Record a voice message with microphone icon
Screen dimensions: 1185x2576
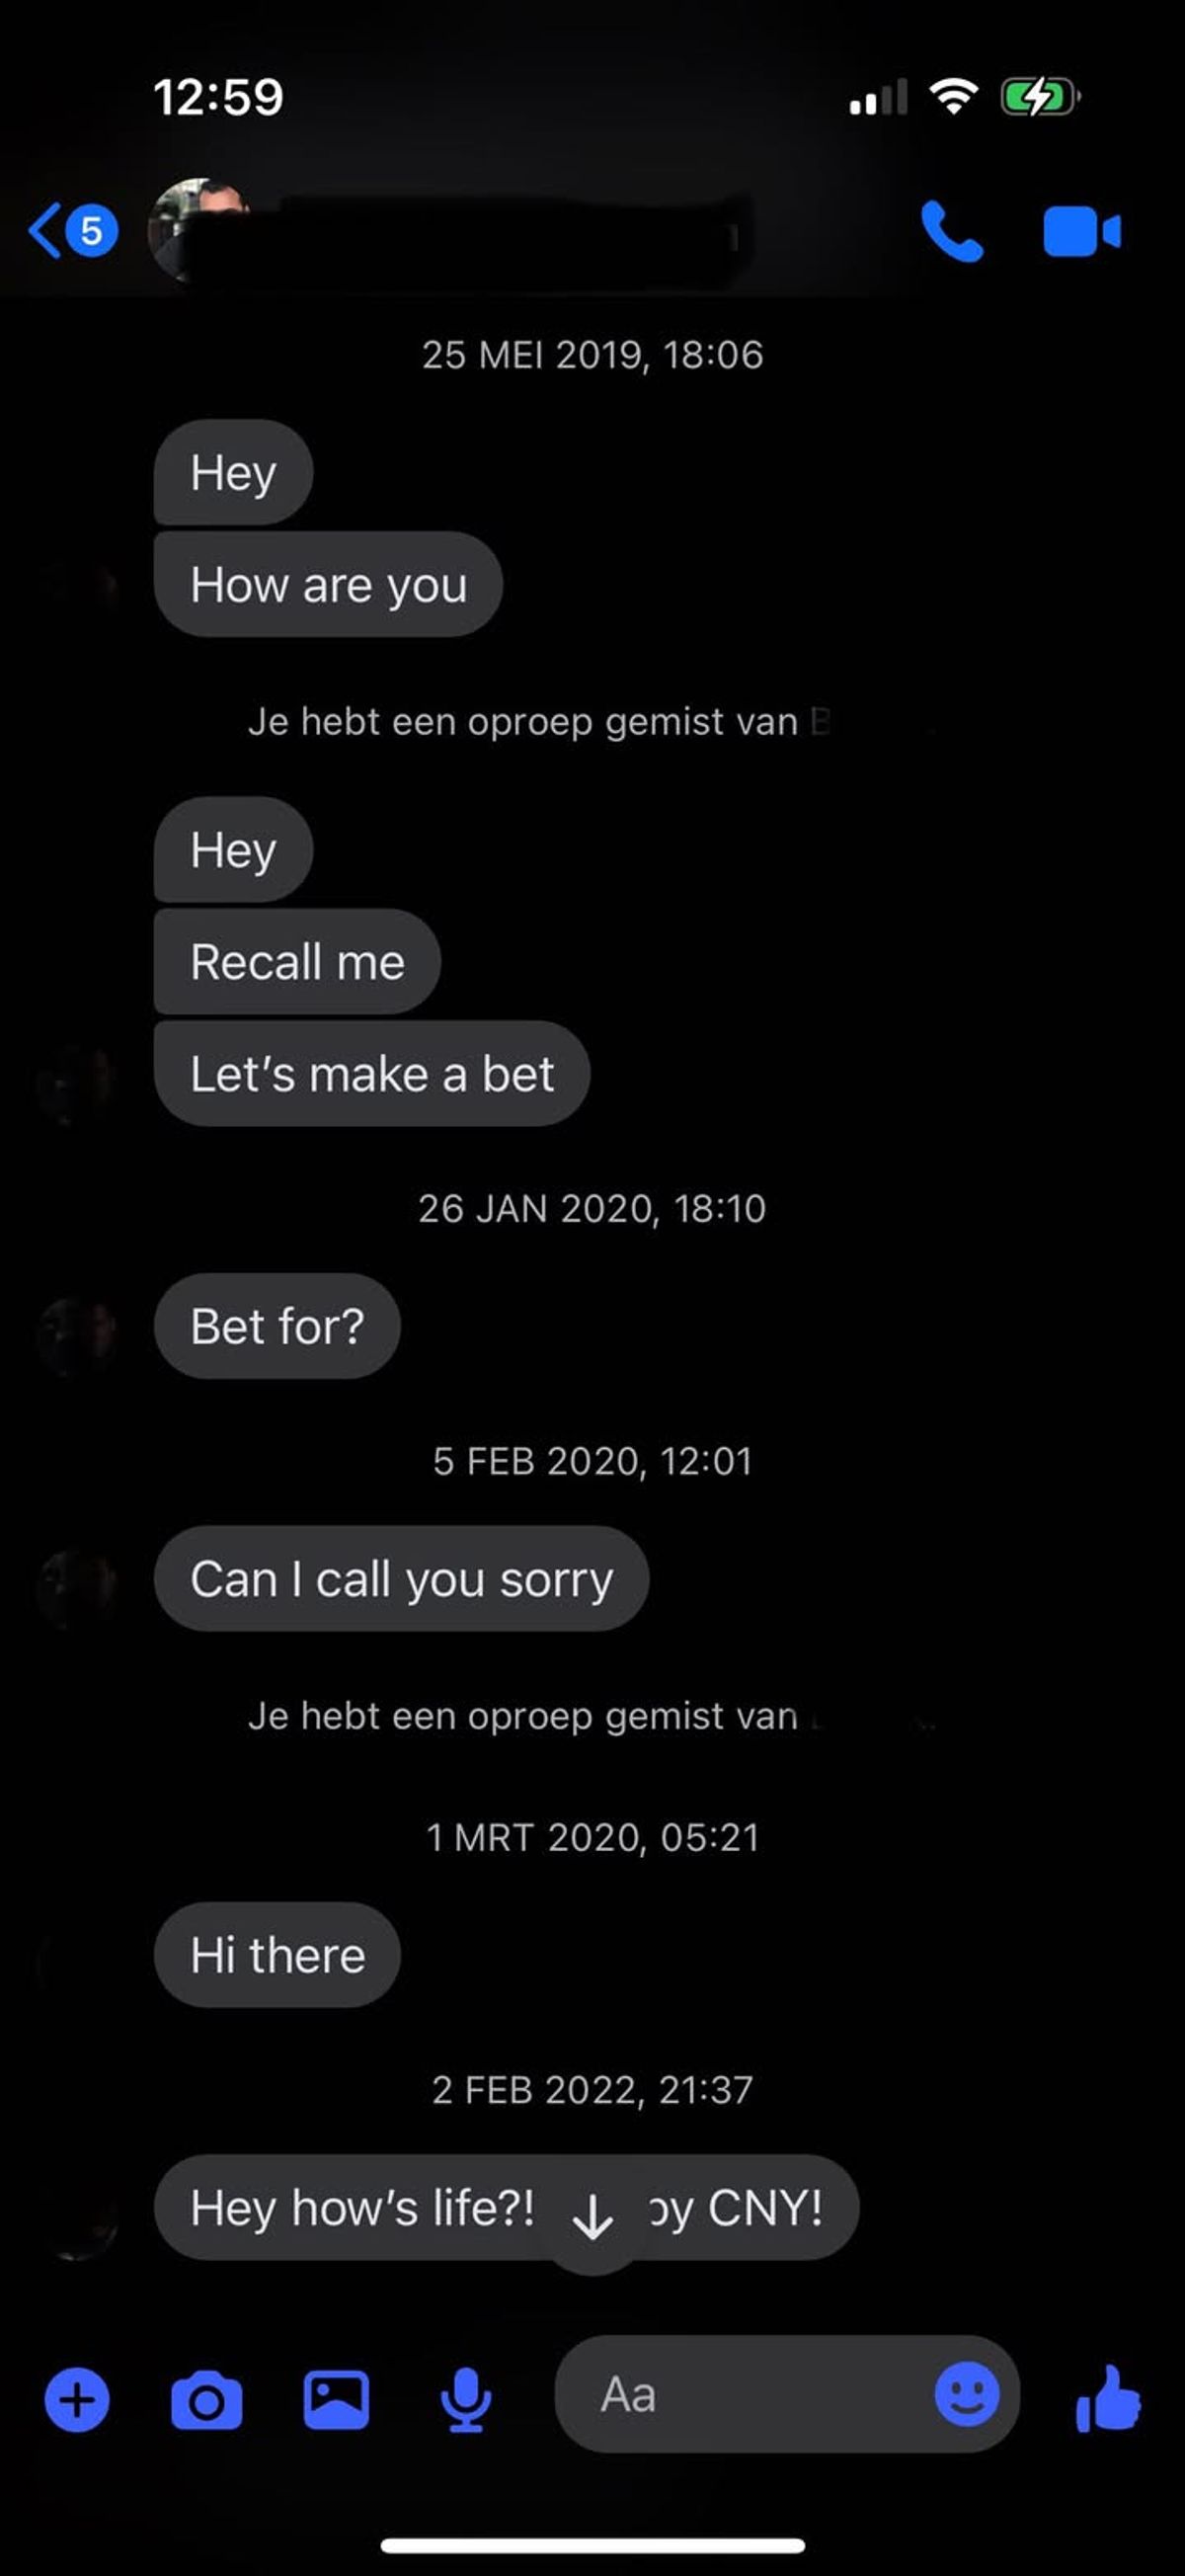coord(466,2399)
